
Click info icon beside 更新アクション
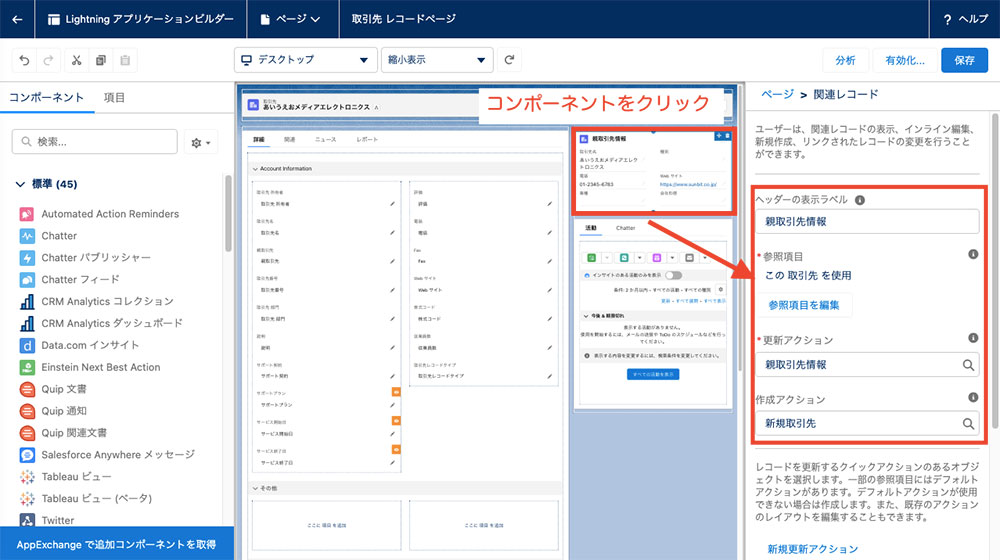click(973, 338)
